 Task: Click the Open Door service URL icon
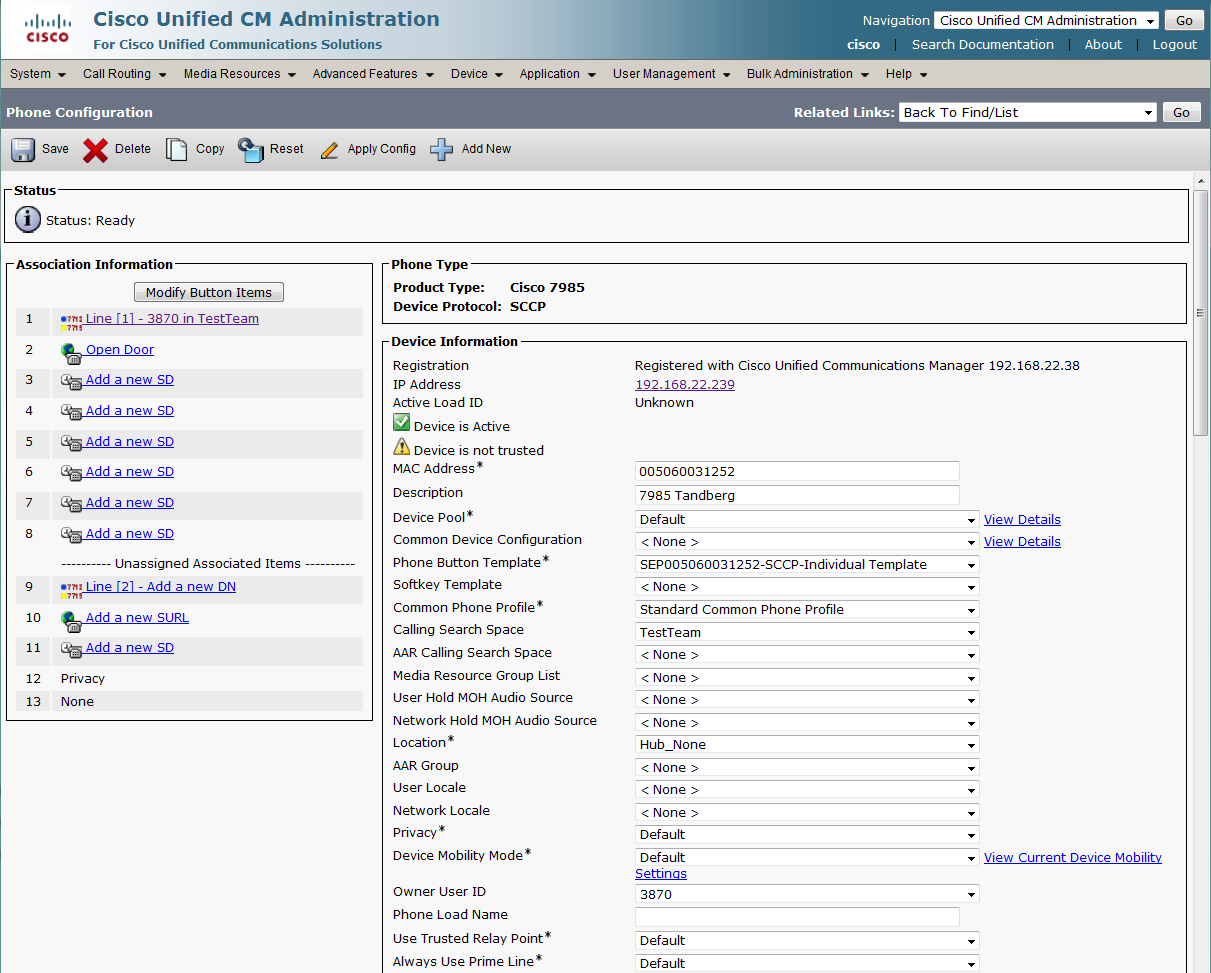click(x=71, y=351)
